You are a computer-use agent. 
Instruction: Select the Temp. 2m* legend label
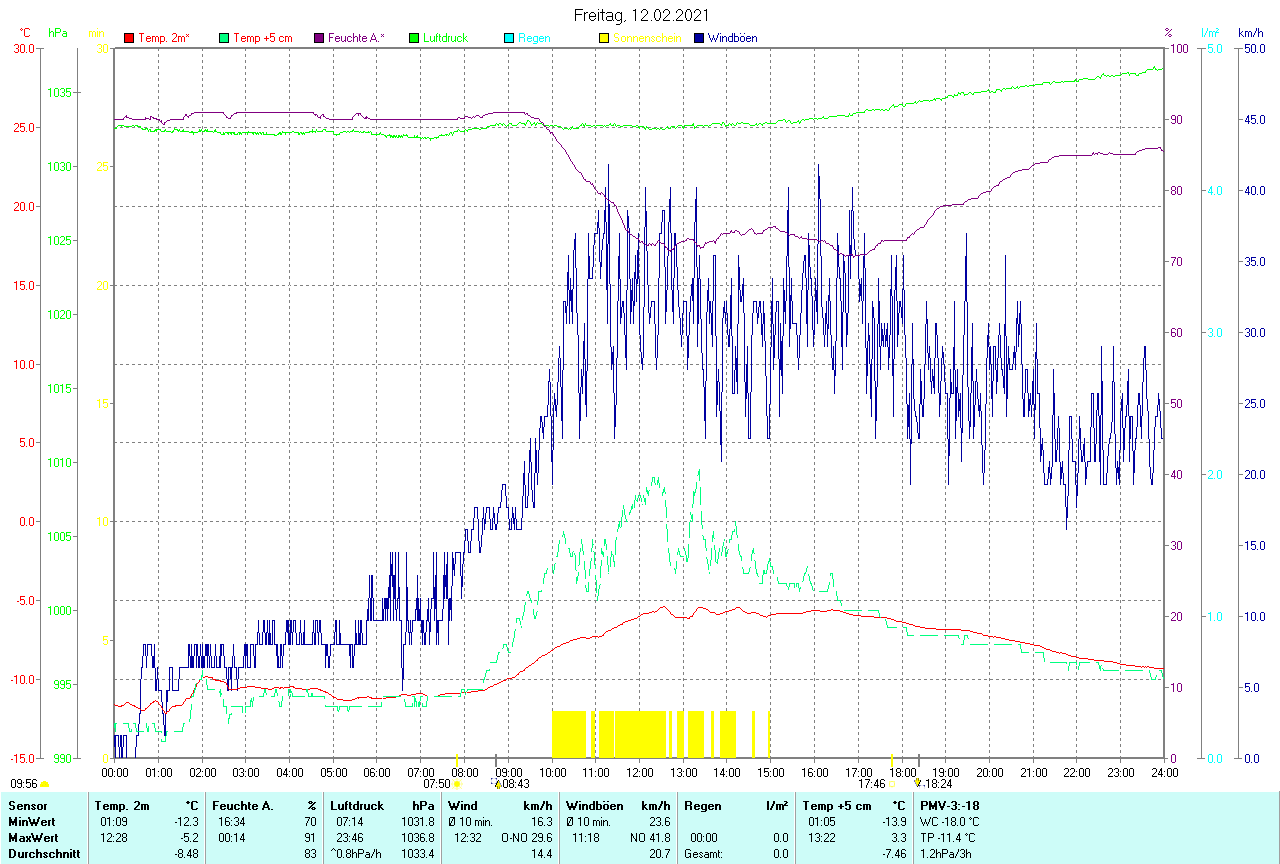(164, 38)
